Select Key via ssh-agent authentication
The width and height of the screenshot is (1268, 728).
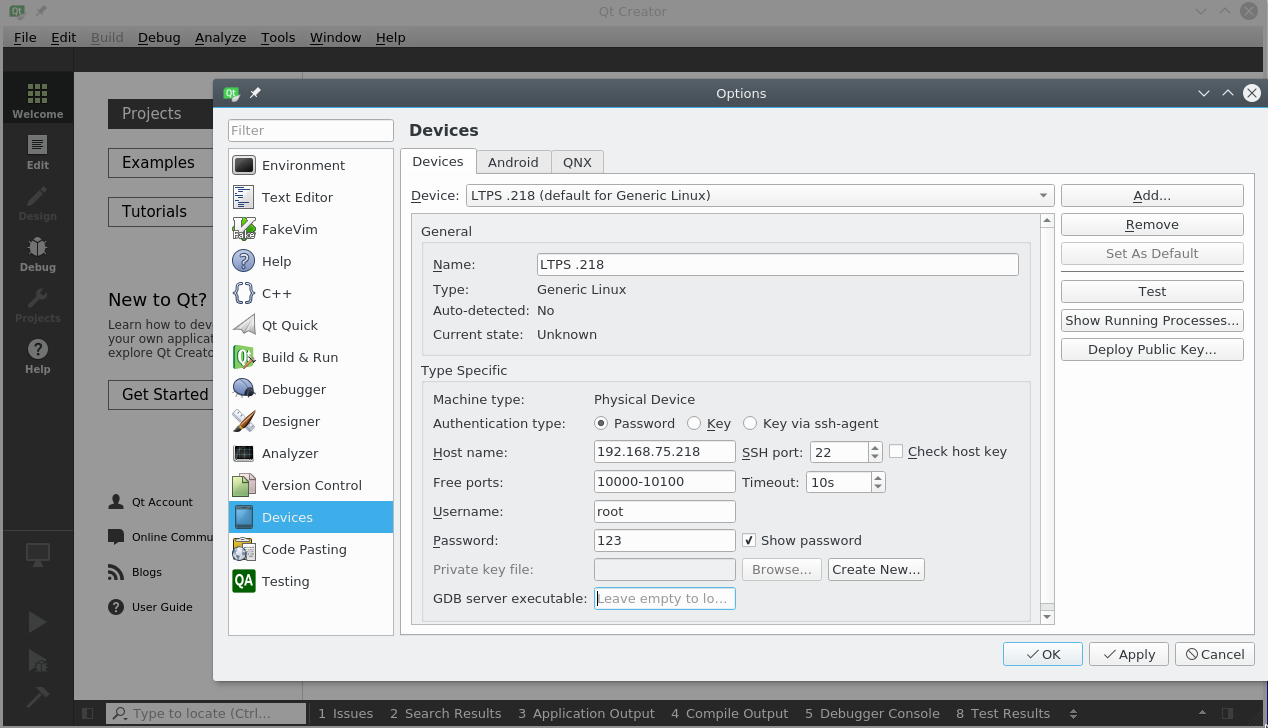750,423
